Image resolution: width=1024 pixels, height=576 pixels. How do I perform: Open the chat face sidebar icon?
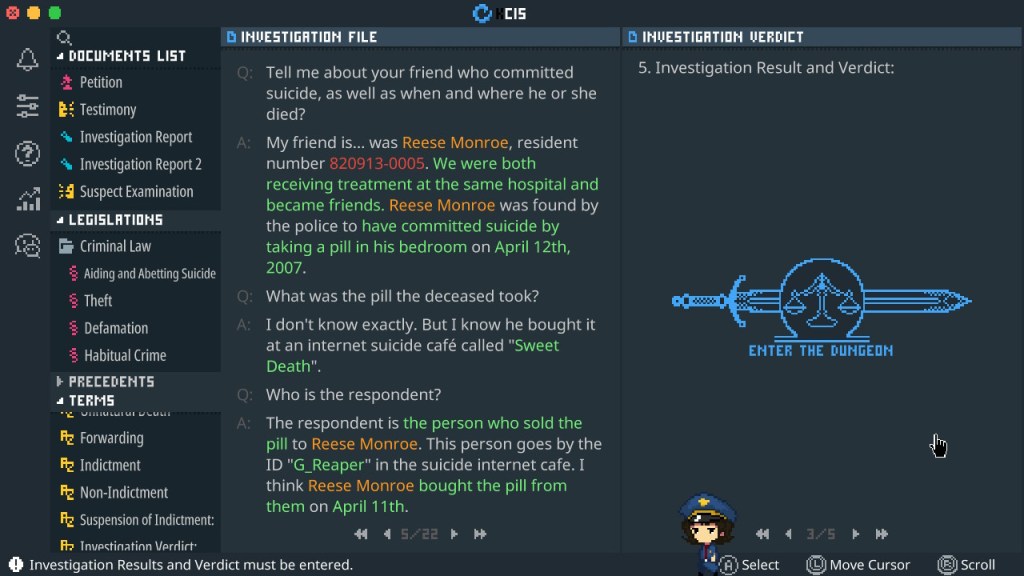pyautogui.click(x=27, y=246)
